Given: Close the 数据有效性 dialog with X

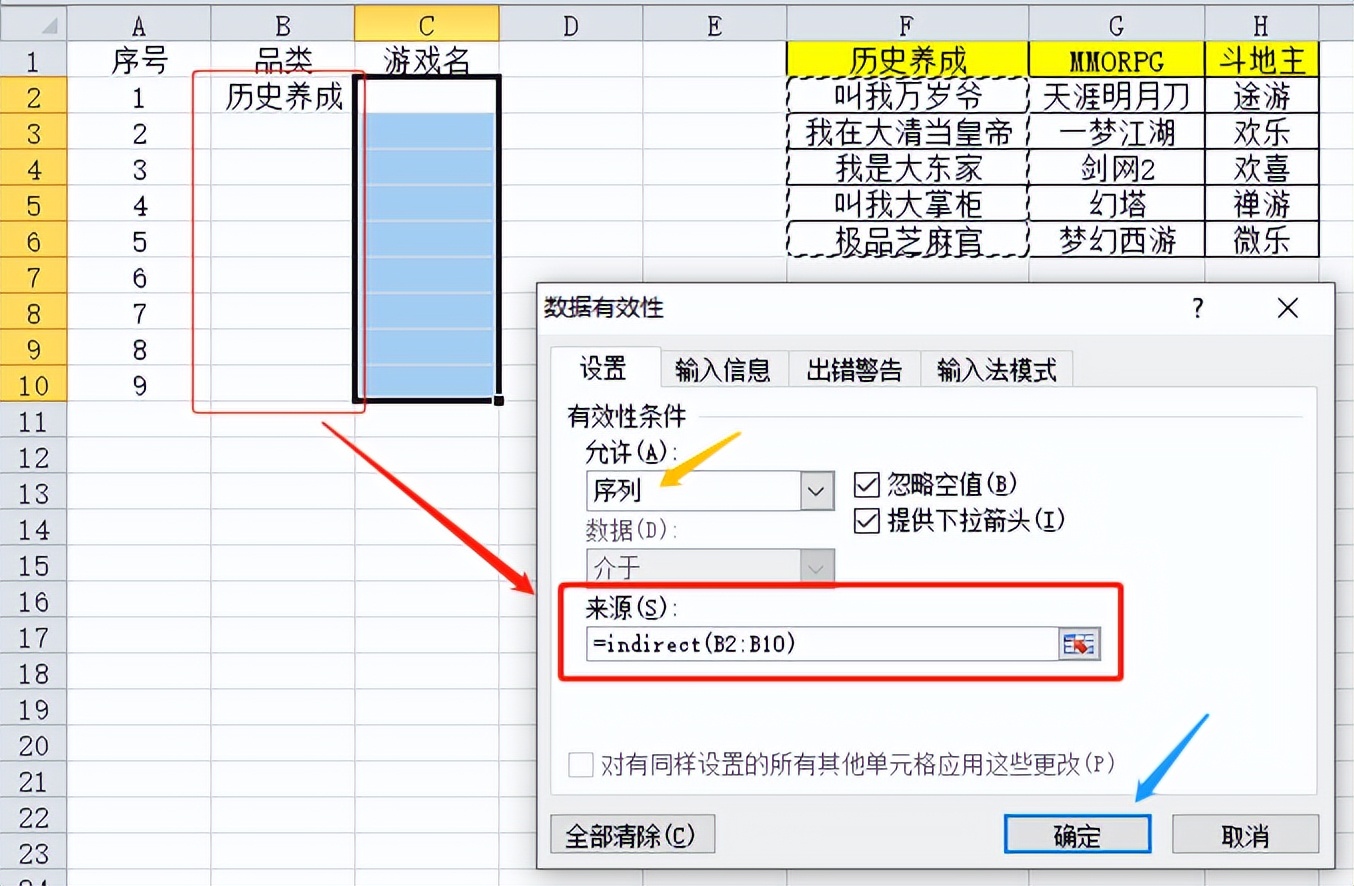Looking at the screenshot, I should coord(1288,308).
